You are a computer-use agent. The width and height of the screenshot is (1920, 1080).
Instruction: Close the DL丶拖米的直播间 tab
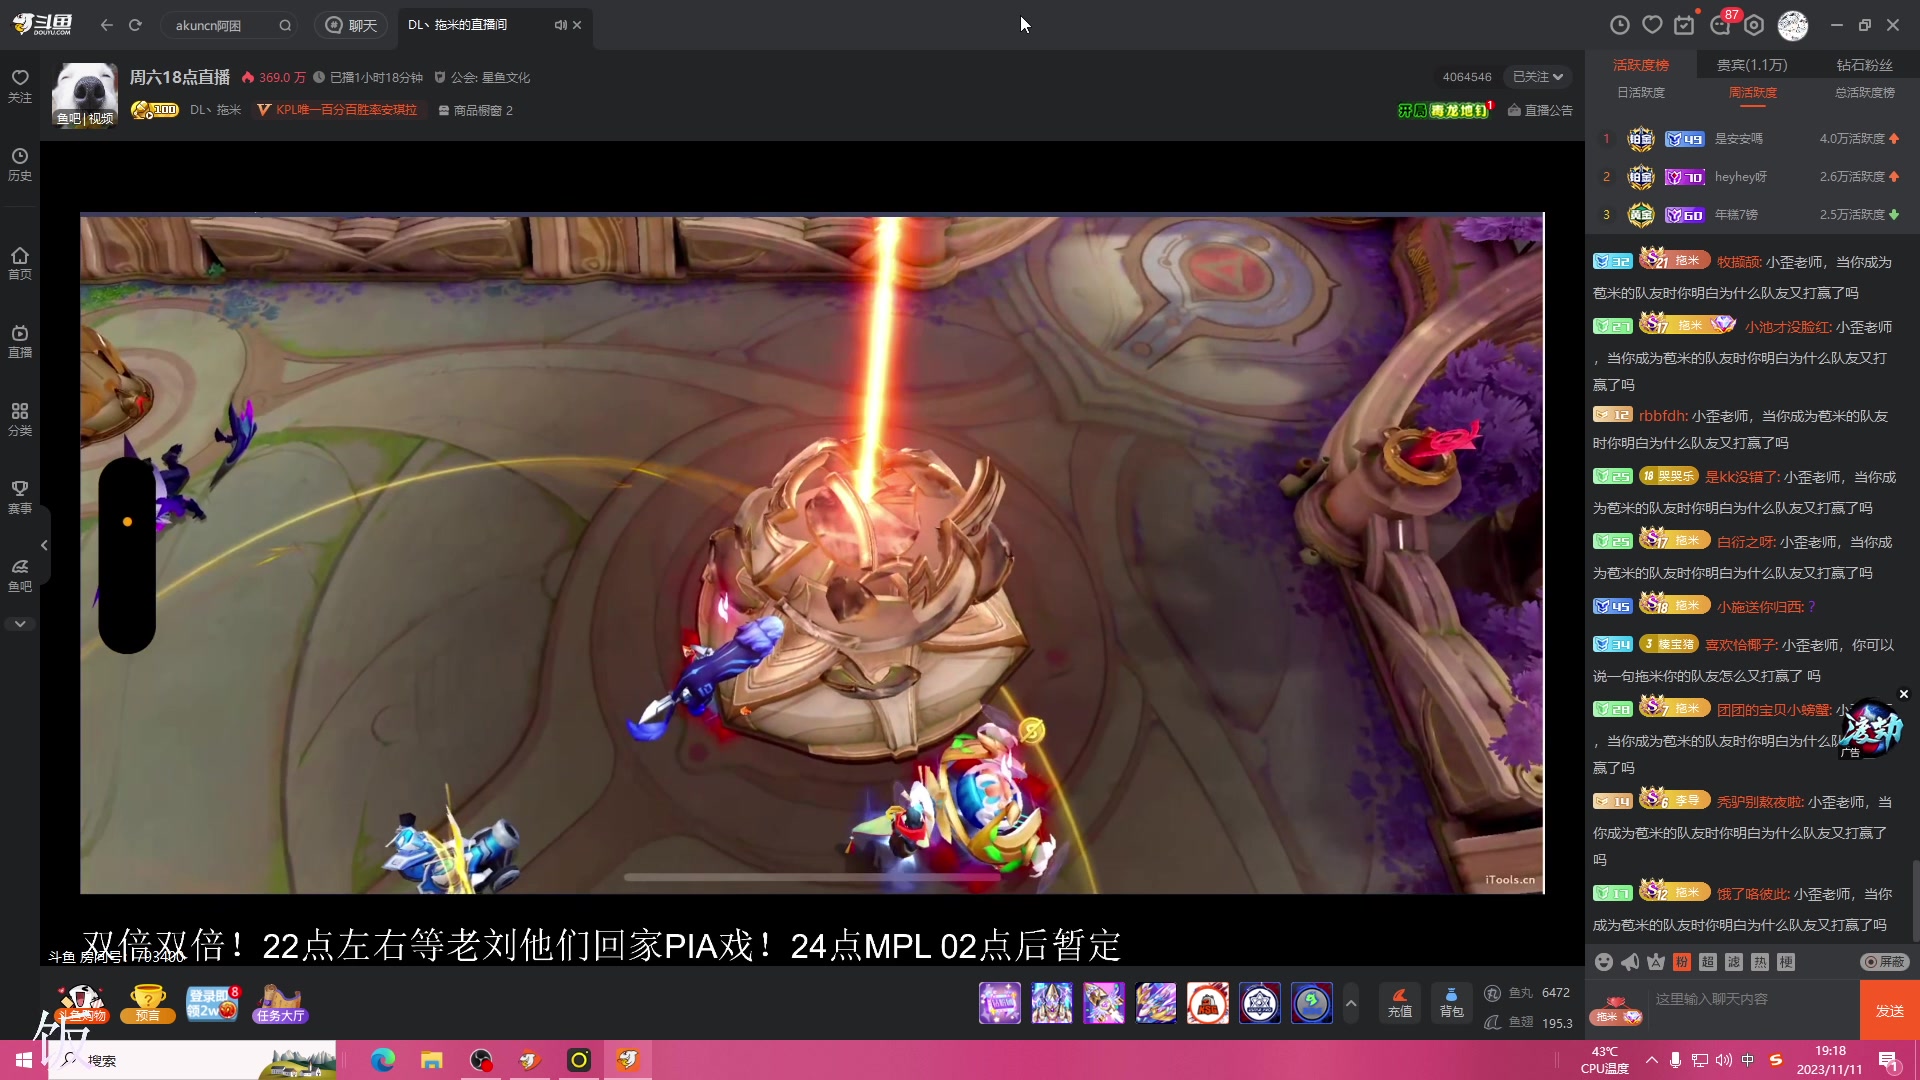coord(577,25)
